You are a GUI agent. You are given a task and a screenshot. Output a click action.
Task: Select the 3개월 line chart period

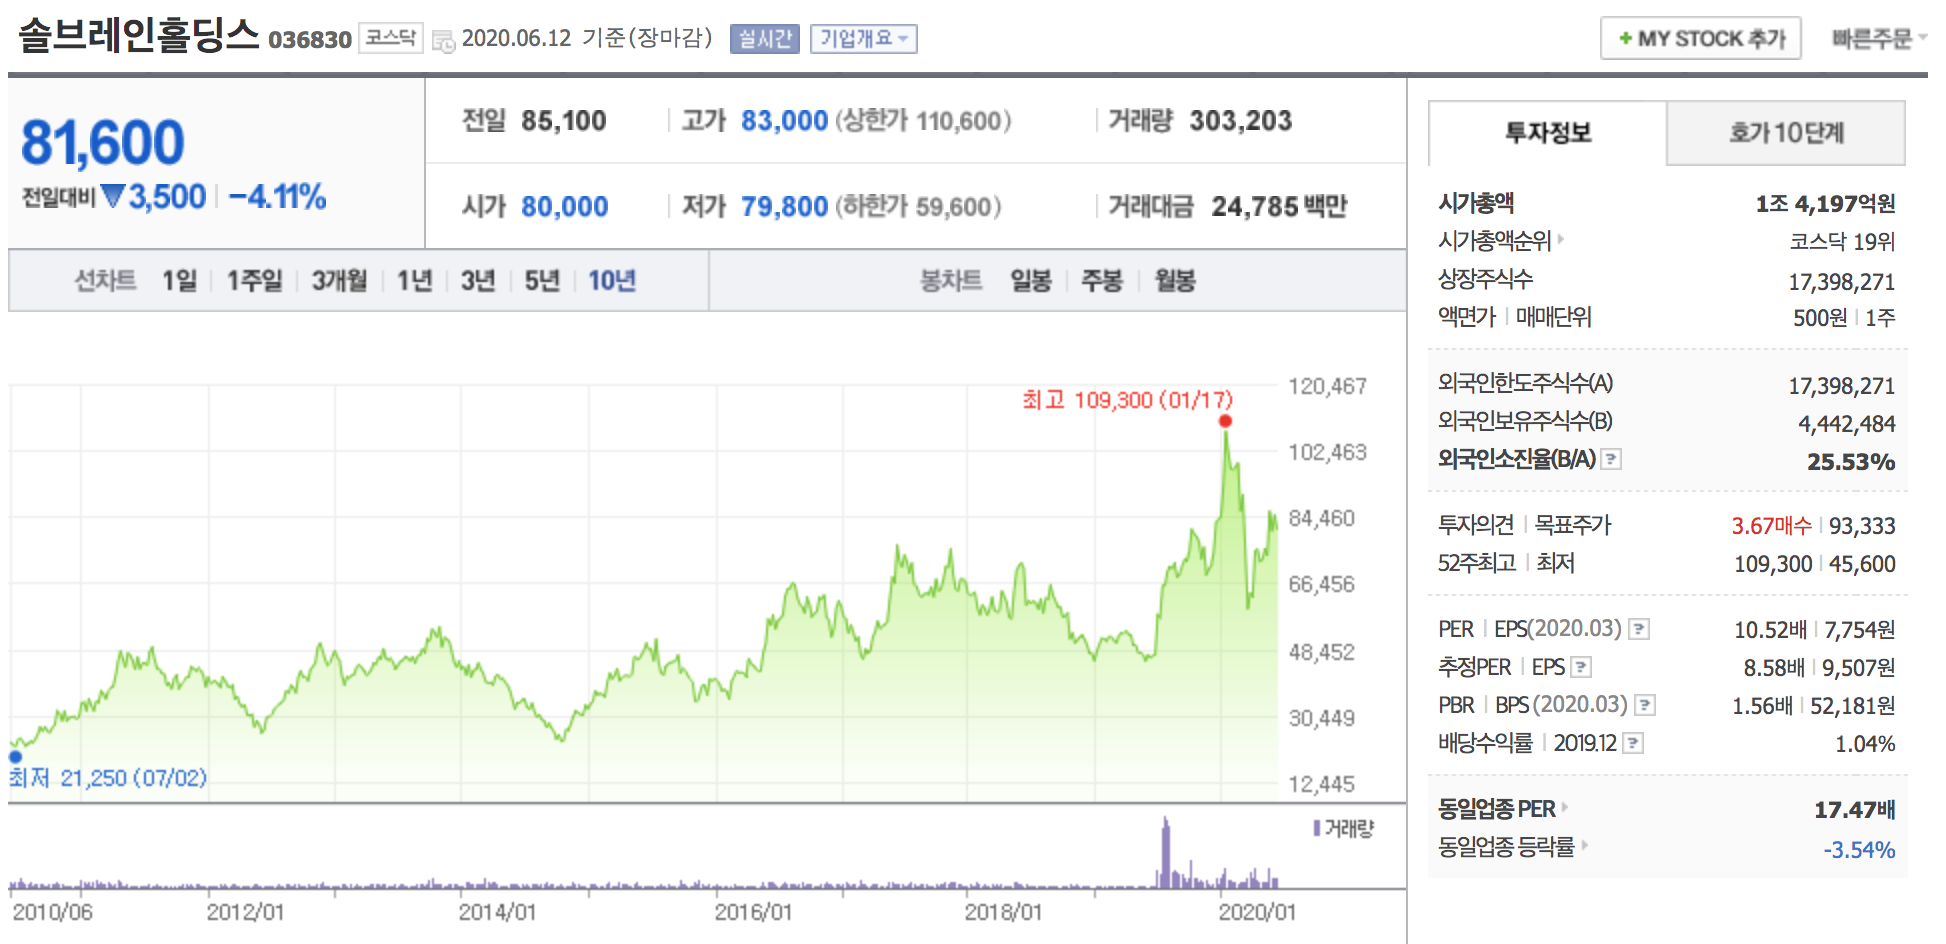339,280
